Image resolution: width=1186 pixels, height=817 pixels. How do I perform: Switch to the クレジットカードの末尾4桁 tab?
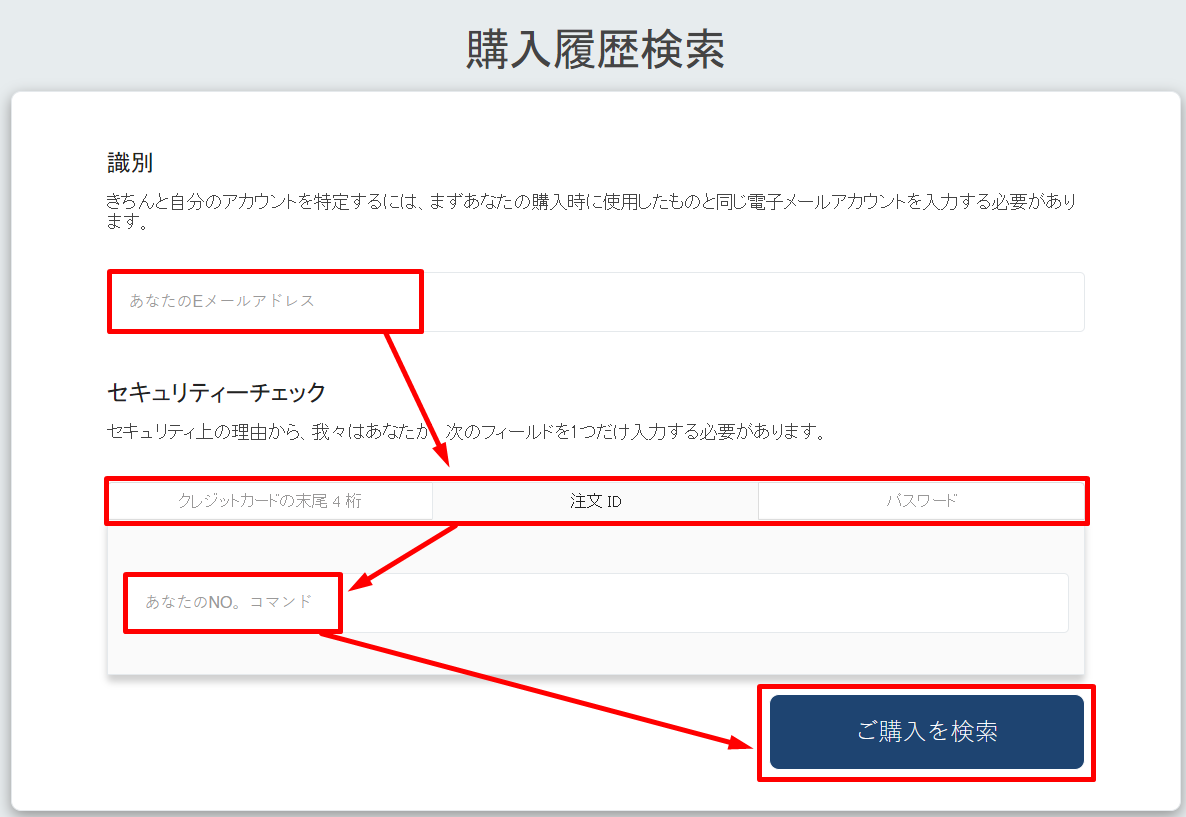(x=270, y=501)
